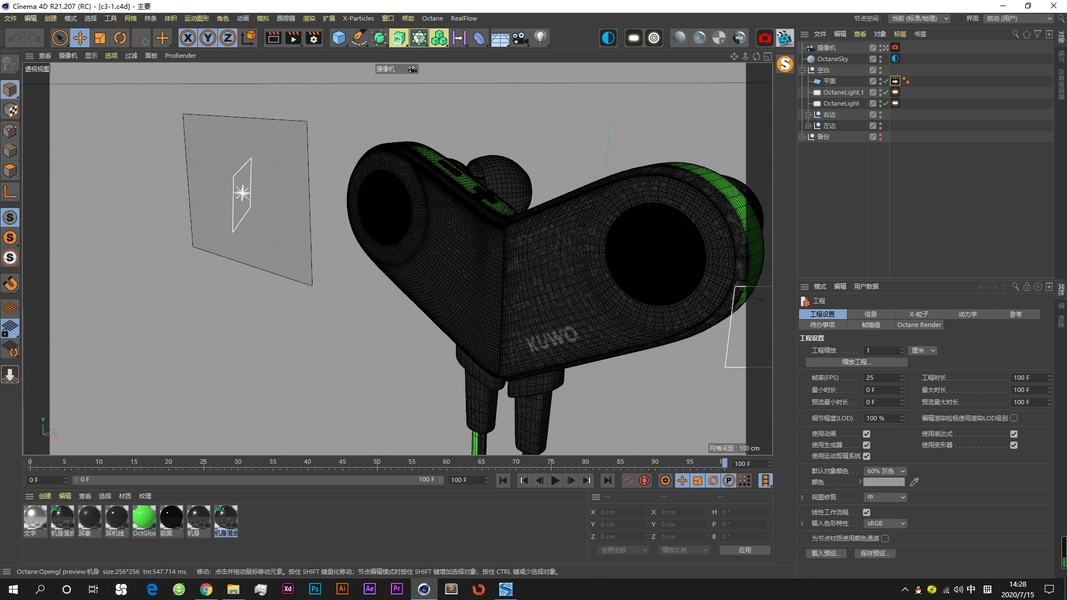Open the spline pen tool
The image size is (1067, 600).
[359, 38]
